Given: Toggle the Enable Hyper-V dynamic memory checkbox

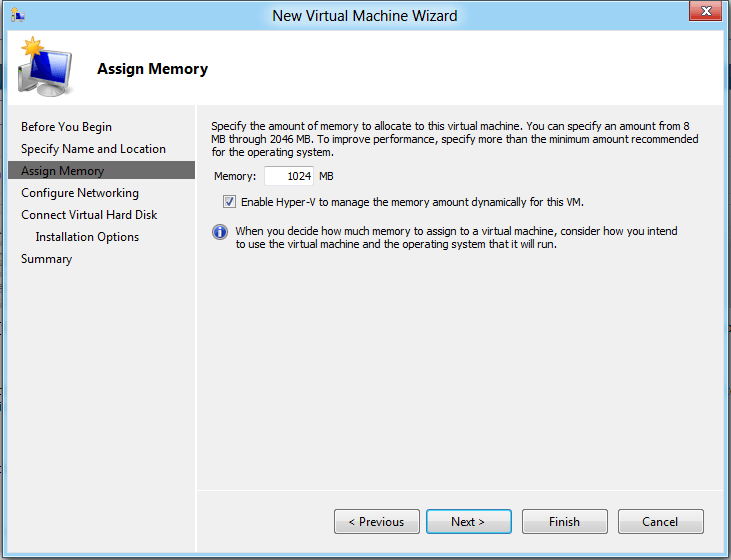Looking at the screenshot, I should click(x=230, y=202).
